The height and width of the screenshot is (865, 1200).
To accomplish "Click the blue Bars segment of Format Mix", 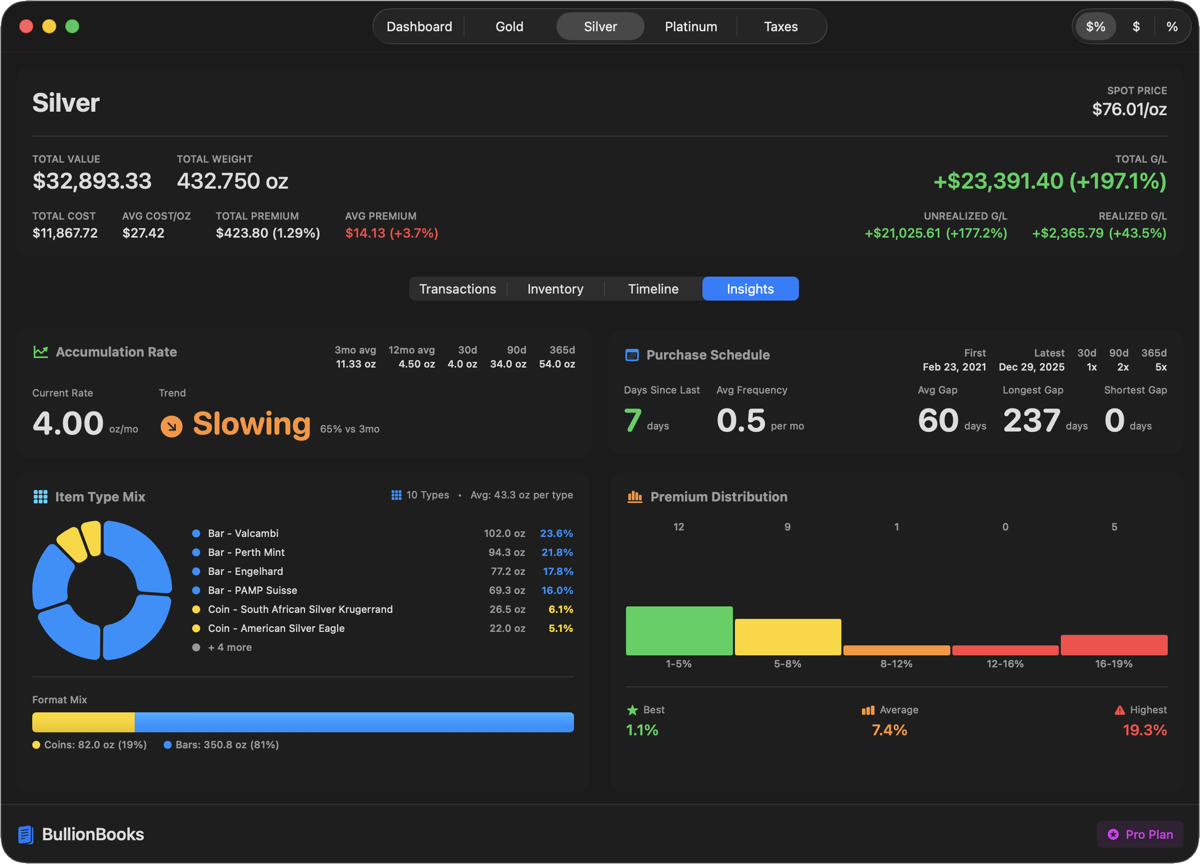I will point(354,722).
